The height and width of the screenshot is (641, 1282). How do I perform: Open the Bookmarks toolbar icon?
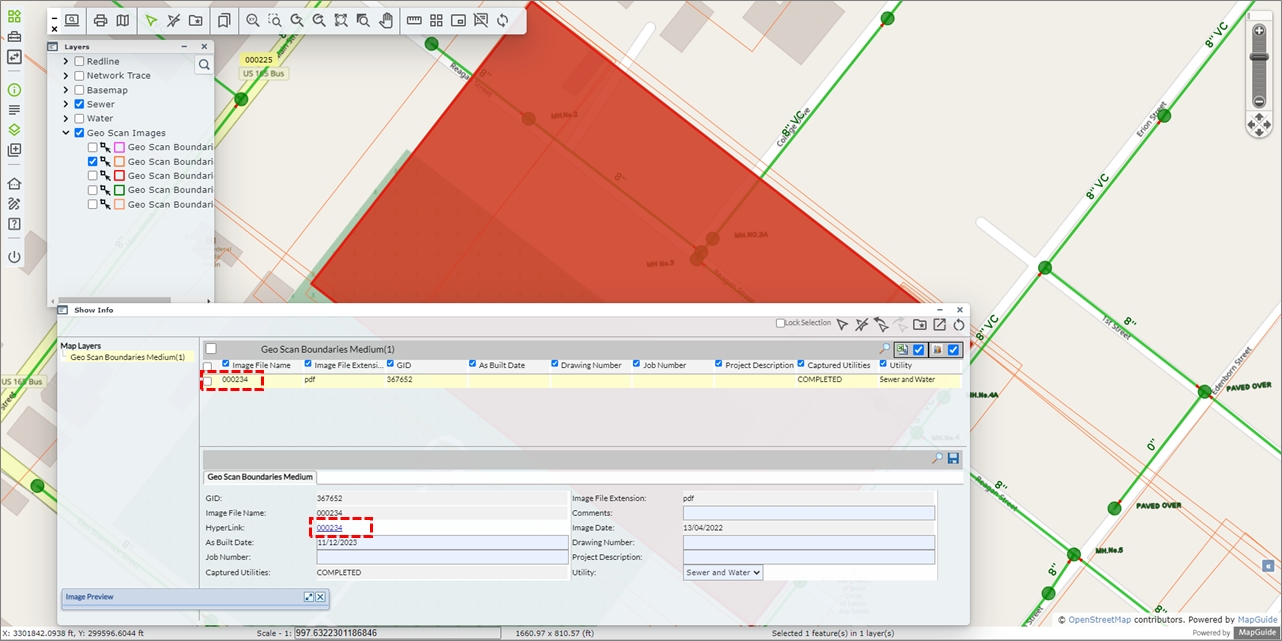pyautogui.click(x=224, y=20)
